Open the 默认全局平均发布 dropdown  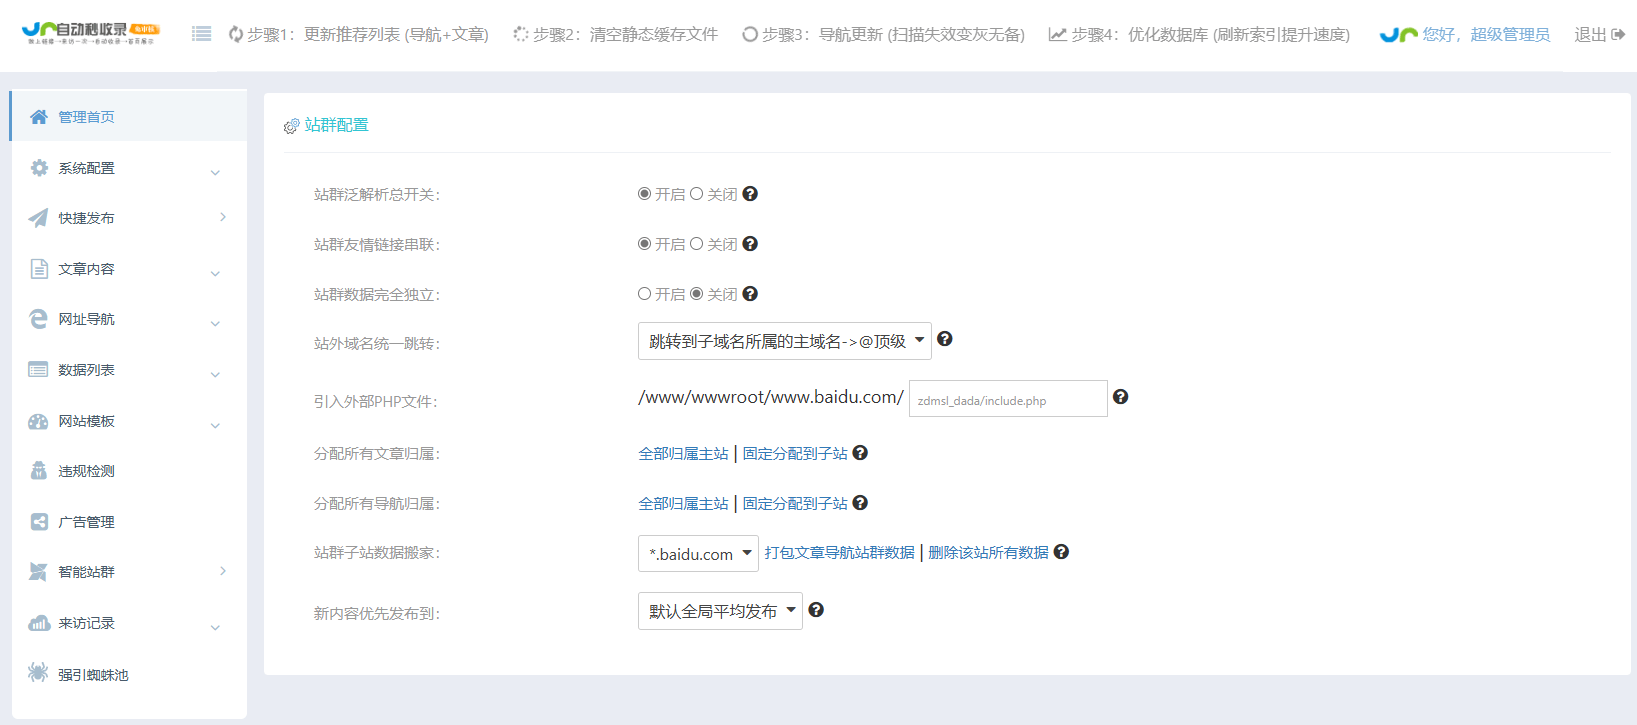point(720,611)
